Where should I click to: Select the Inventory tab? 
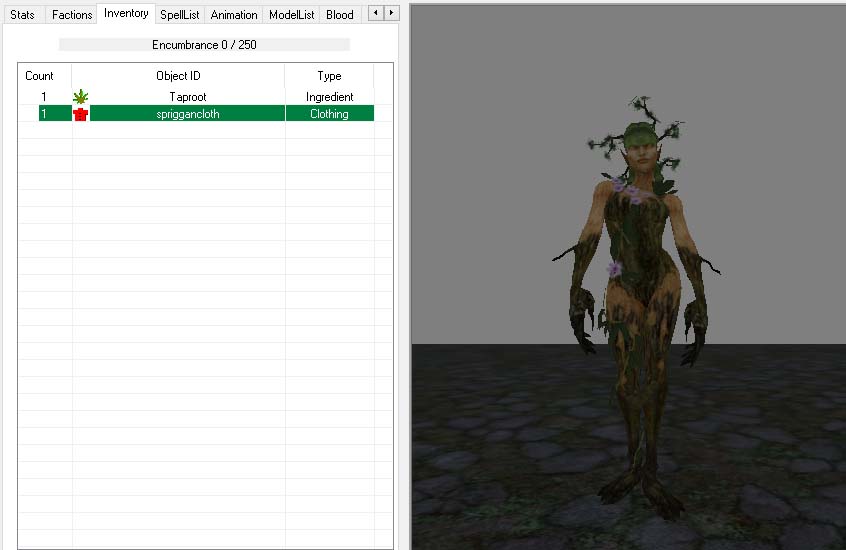tap(126, 14)
